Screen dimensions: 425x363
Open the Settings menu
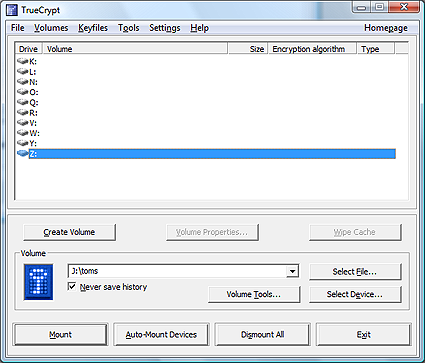tap(165, 28)
